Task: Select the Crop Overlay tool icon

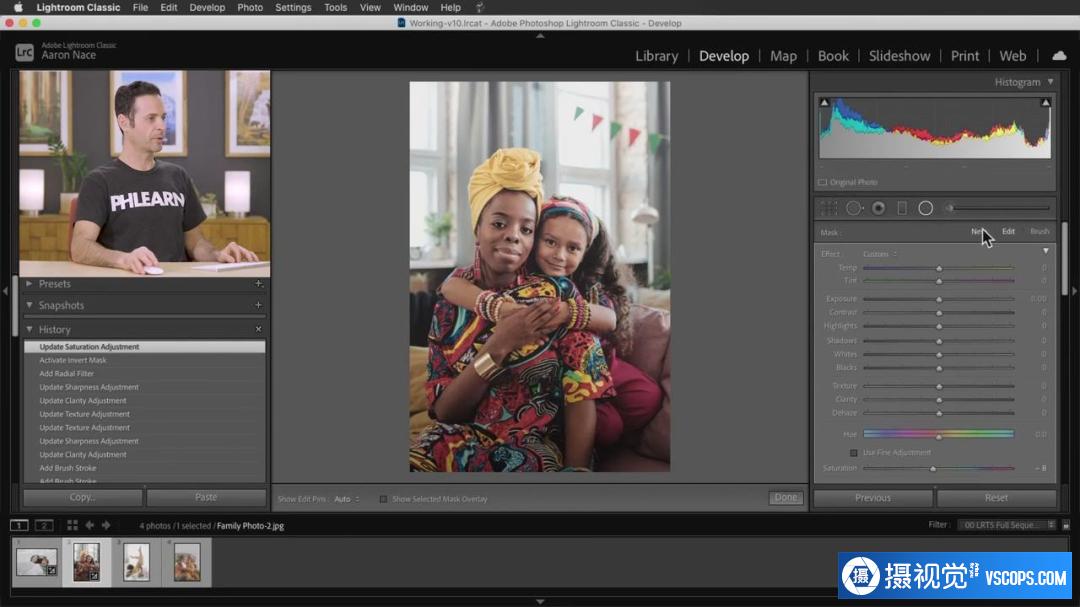Action: tap(829, 208)
